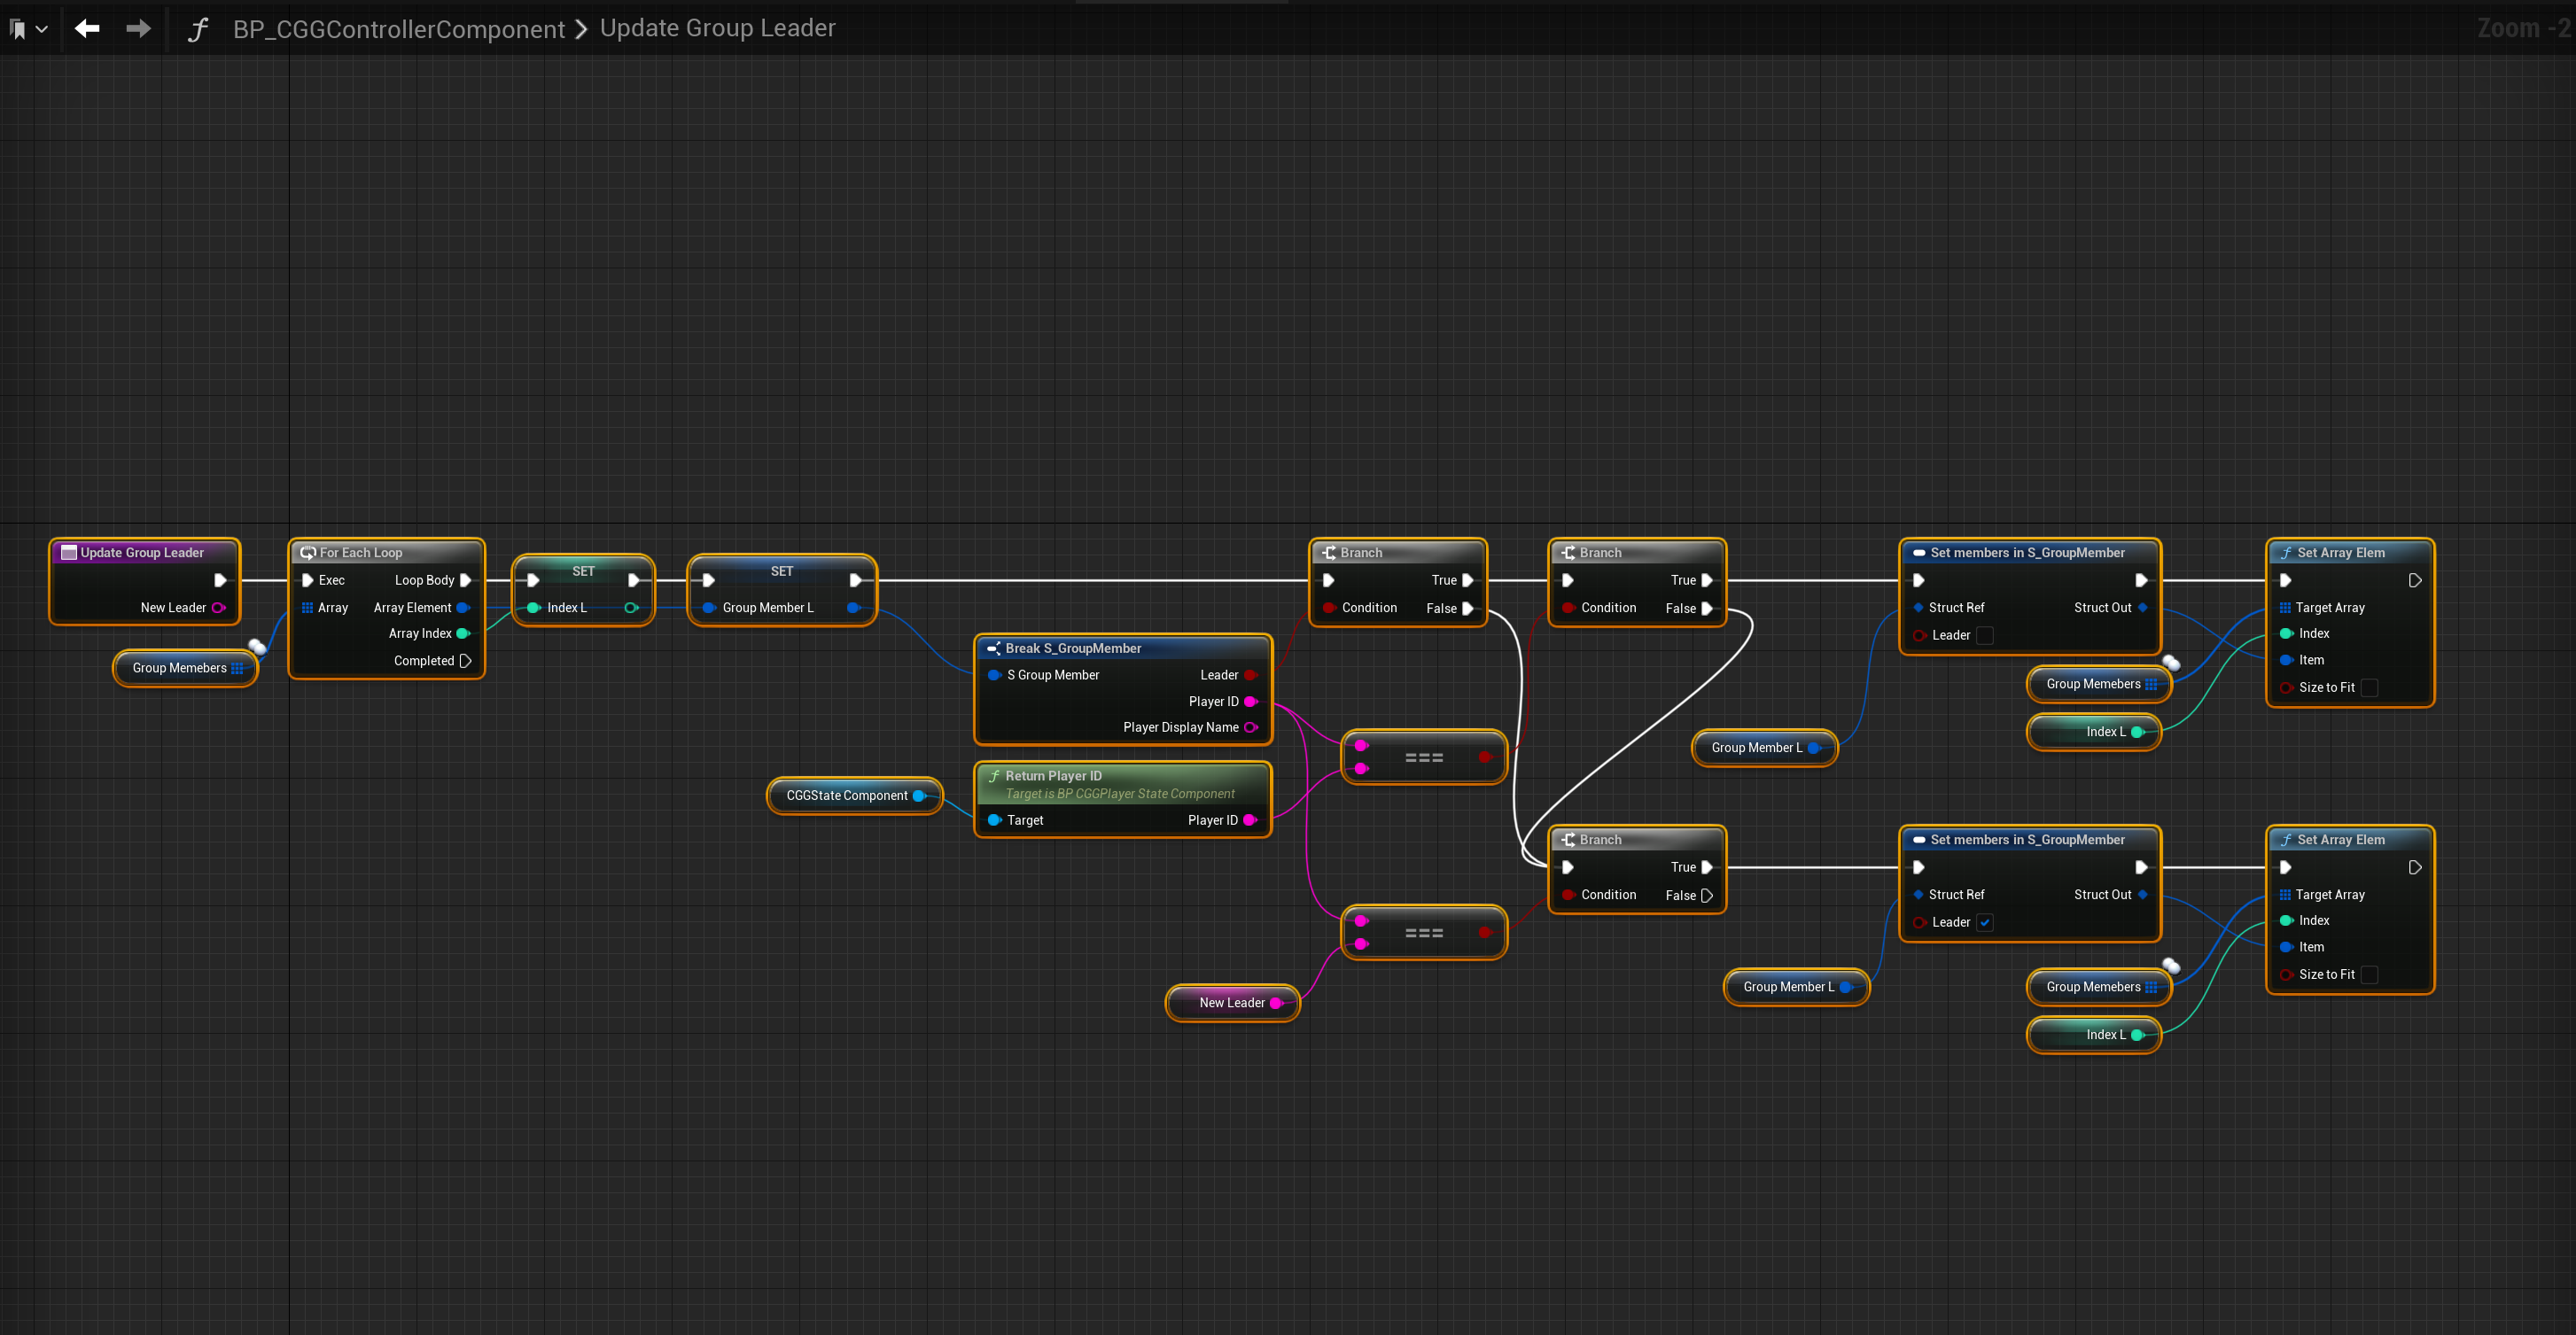Click the back navigation arrow
Screen dimensions: 2576x1335
(87, 28)
